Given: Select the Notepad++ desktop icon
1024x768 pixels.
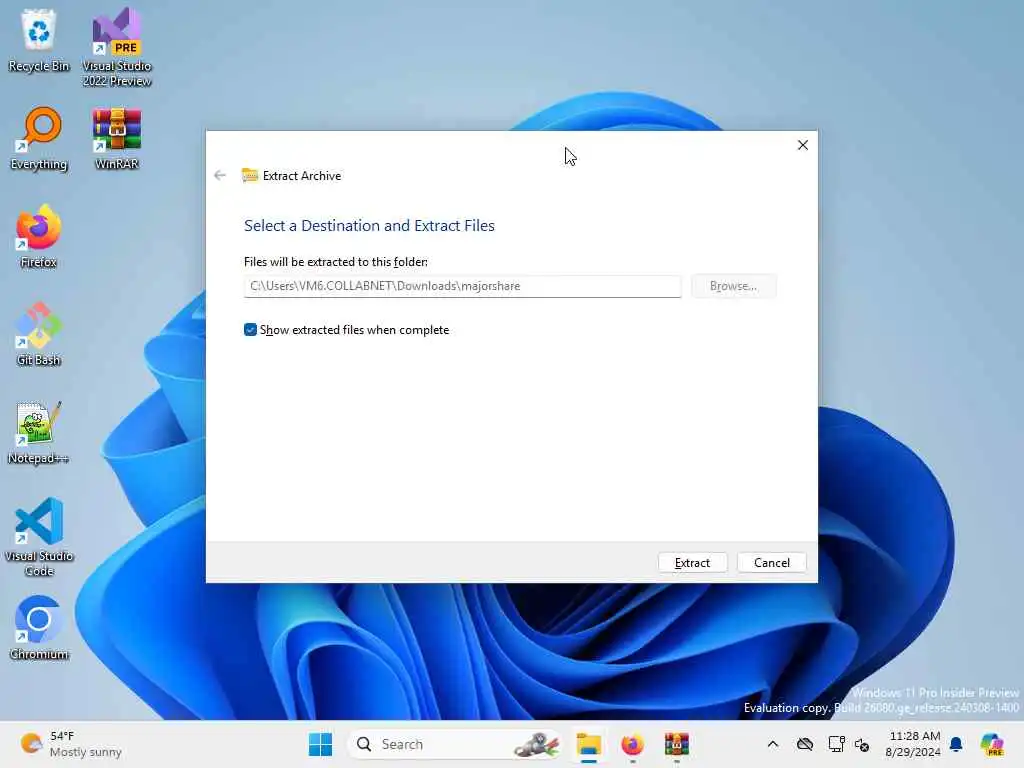Looking at the screenshot, I should pos(39,432).
